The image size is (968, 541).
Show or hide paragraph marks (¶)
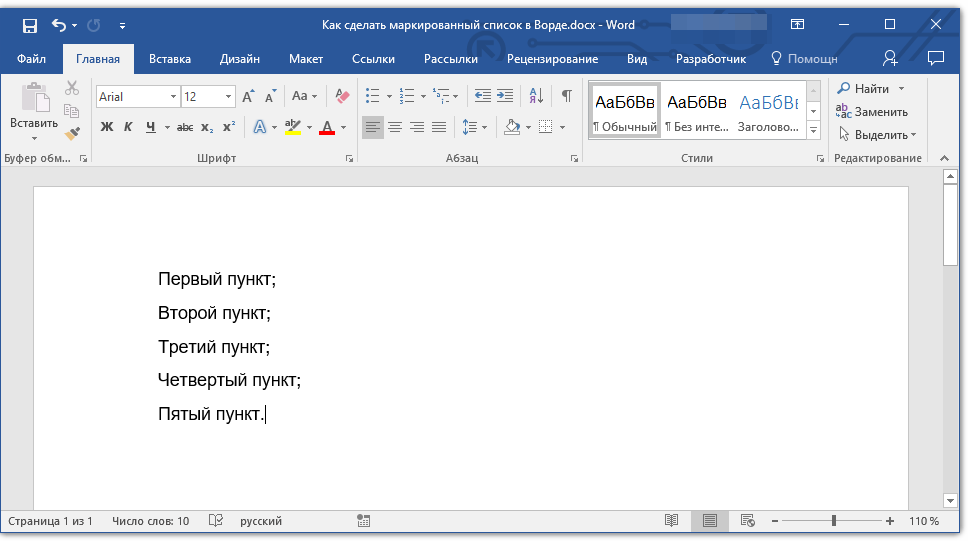pos(566,96)
